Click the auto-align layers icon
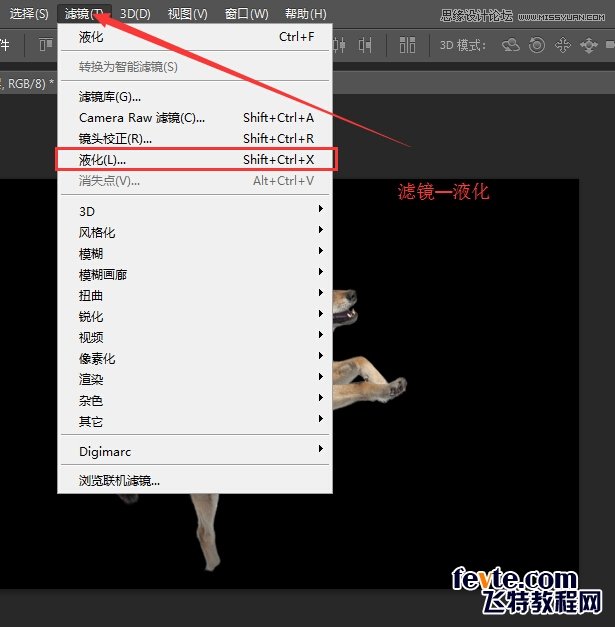 (x=407, y=45)
